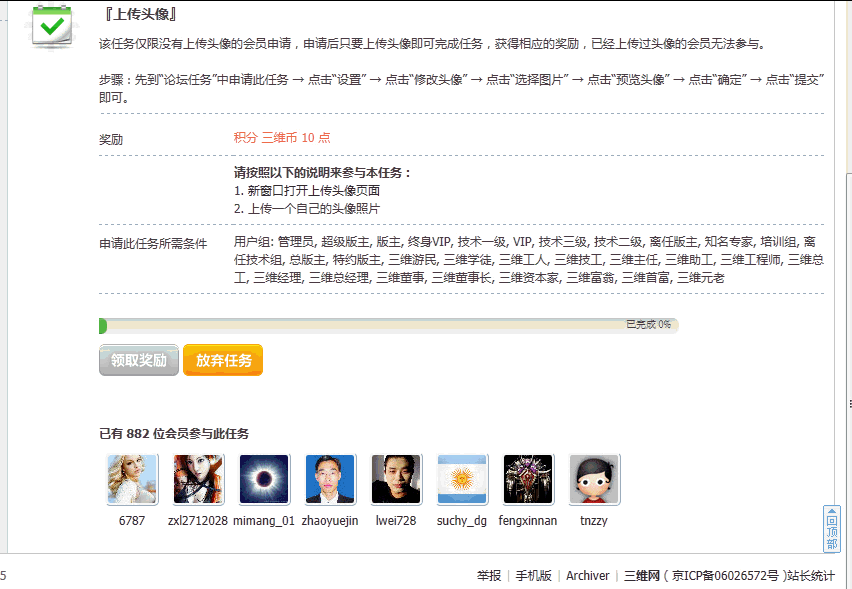Click the 奖励 label
The height and width of the screenshot is (589, 852).
coord(111,140)
